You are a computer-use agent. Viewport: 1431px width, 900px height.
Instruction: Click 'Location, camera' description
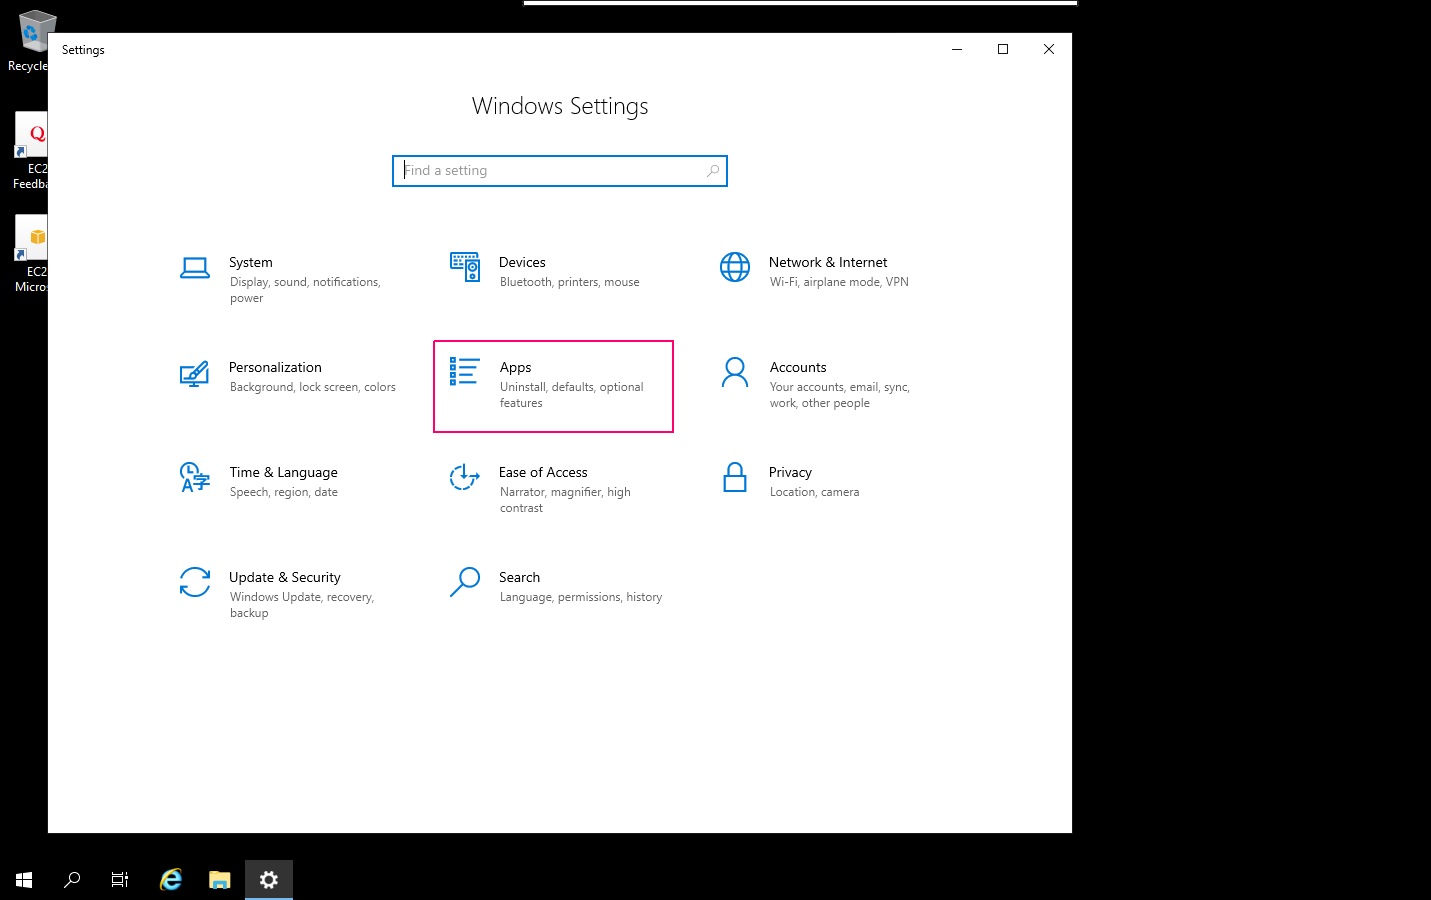pyautogui.click(x=814, y=492)
